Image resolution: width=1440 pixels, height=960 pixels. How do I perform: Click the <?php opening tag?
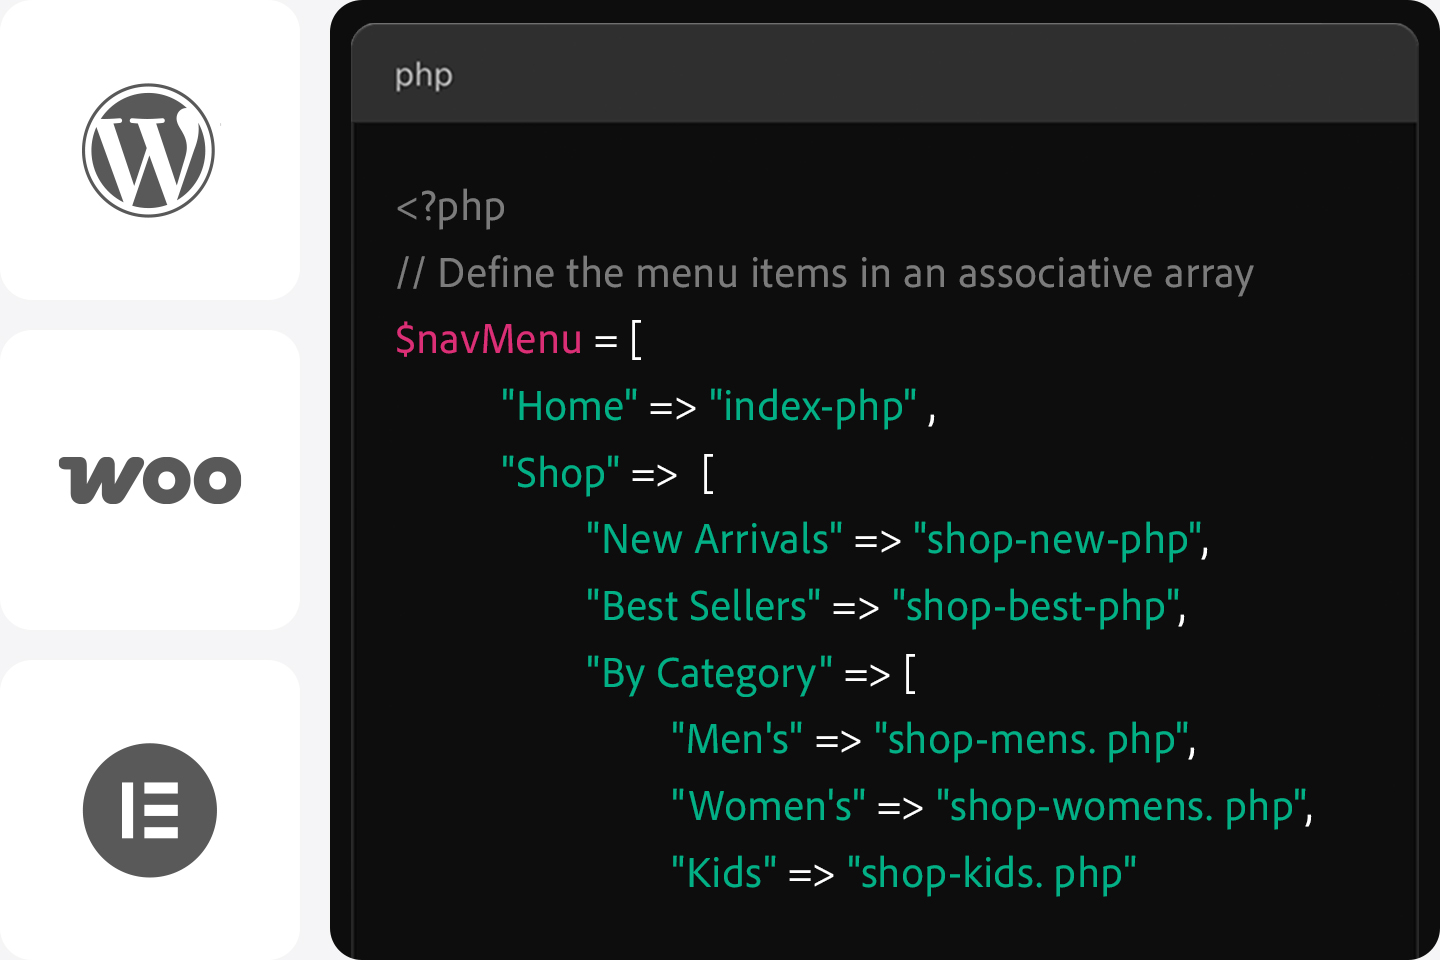(450, 207)
